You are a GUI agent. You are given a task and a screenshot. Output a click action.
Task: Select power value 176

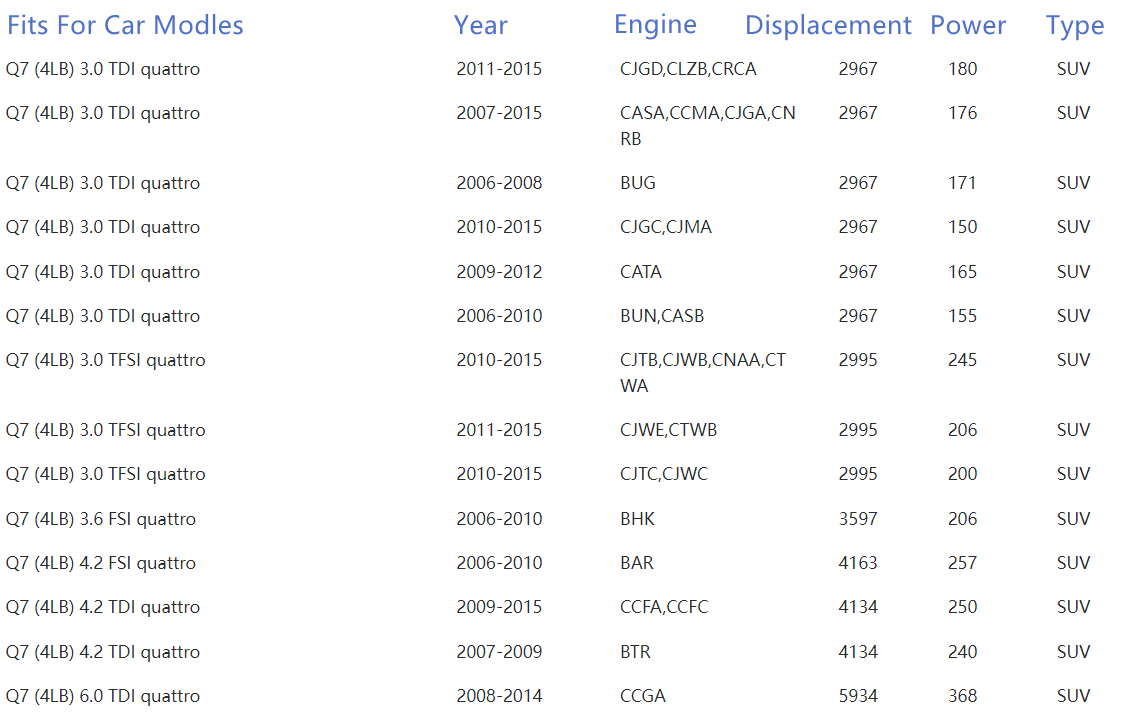click(962, 113)
